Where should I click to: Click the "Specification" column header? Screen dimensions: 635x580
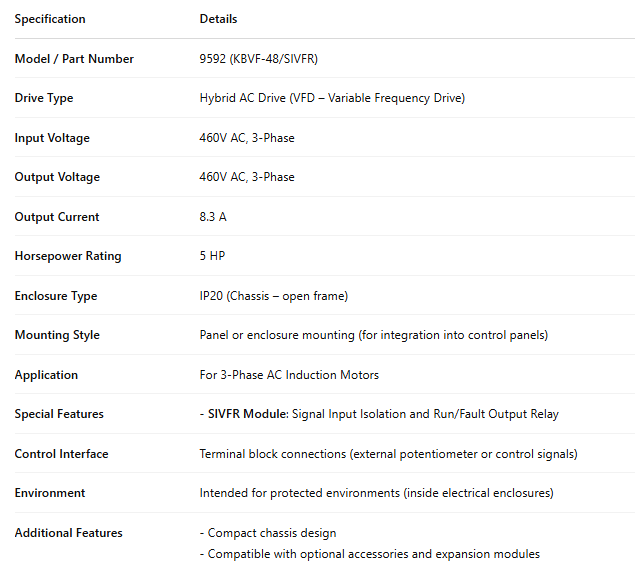click(50, 19)
